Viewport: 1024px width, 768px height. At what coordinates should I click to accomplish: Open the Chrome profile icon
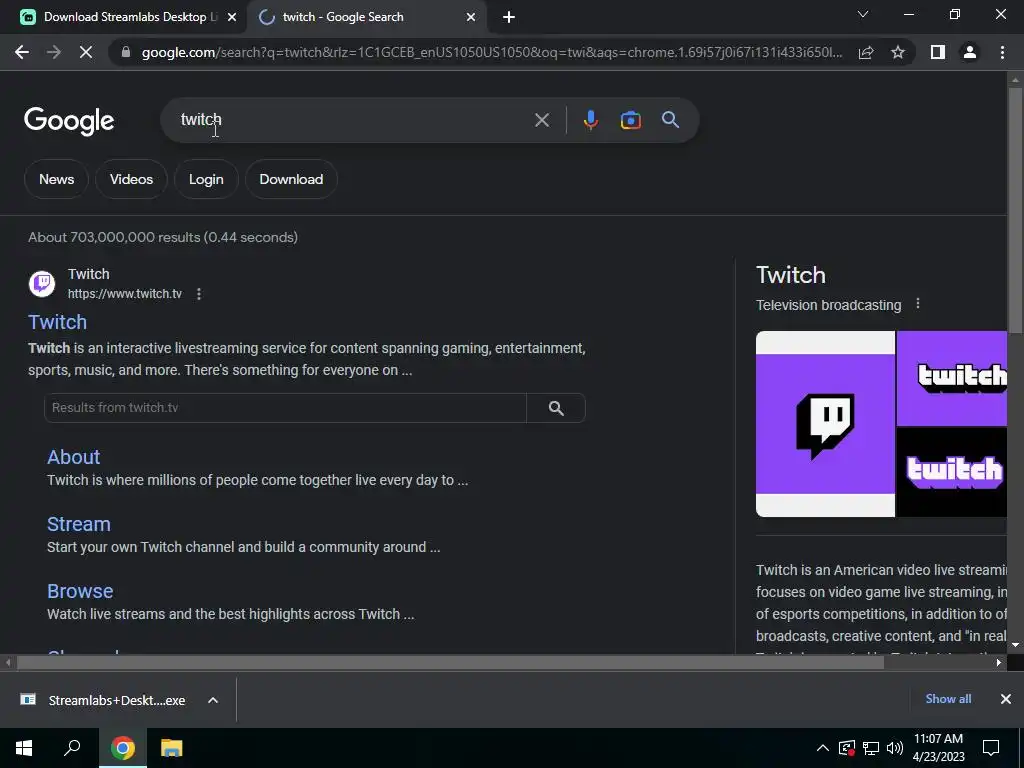970,52
